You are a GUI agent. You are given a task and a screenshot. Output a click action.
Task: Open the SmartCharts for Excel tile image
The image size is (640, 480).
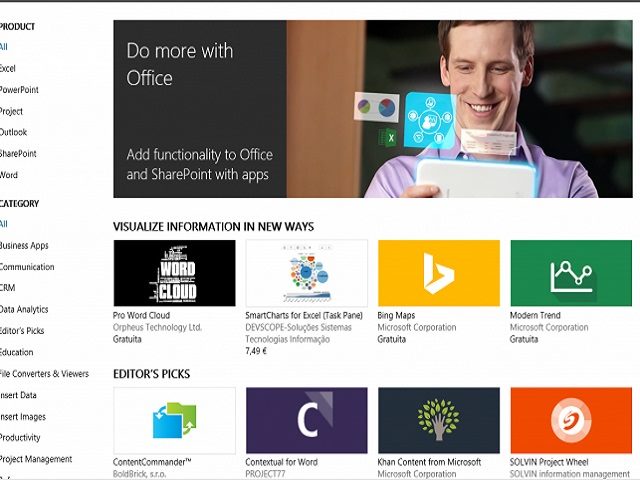pyautogui.click(x=307, y=273)
